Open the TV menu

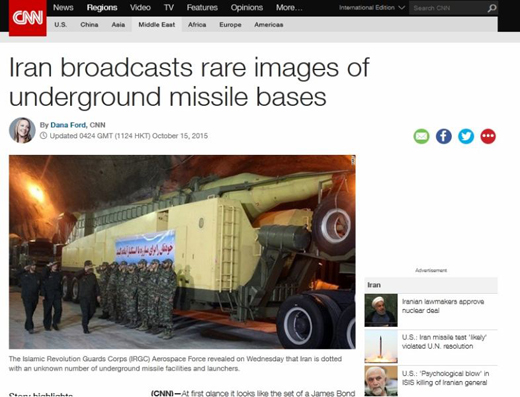169,8
